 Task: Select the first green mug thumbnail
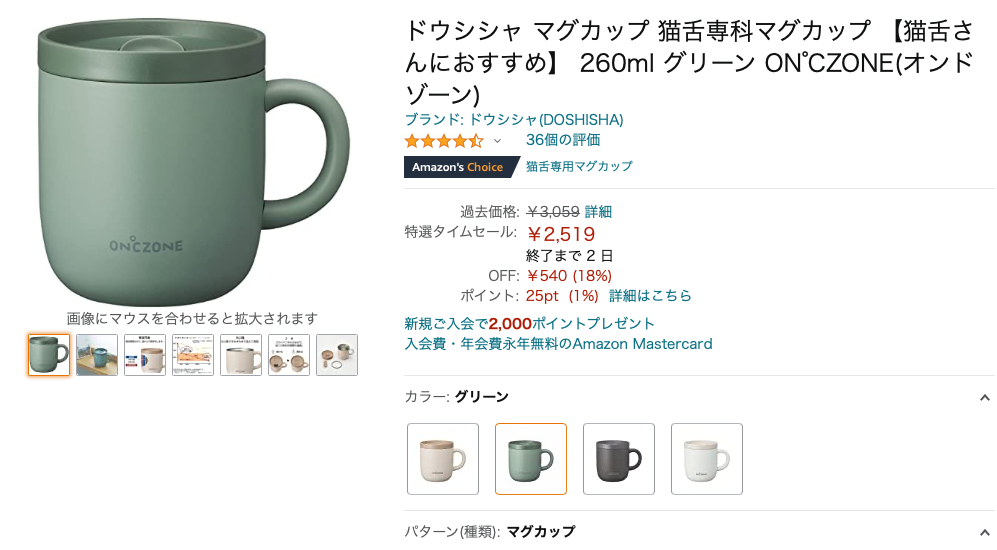(49, 355)
